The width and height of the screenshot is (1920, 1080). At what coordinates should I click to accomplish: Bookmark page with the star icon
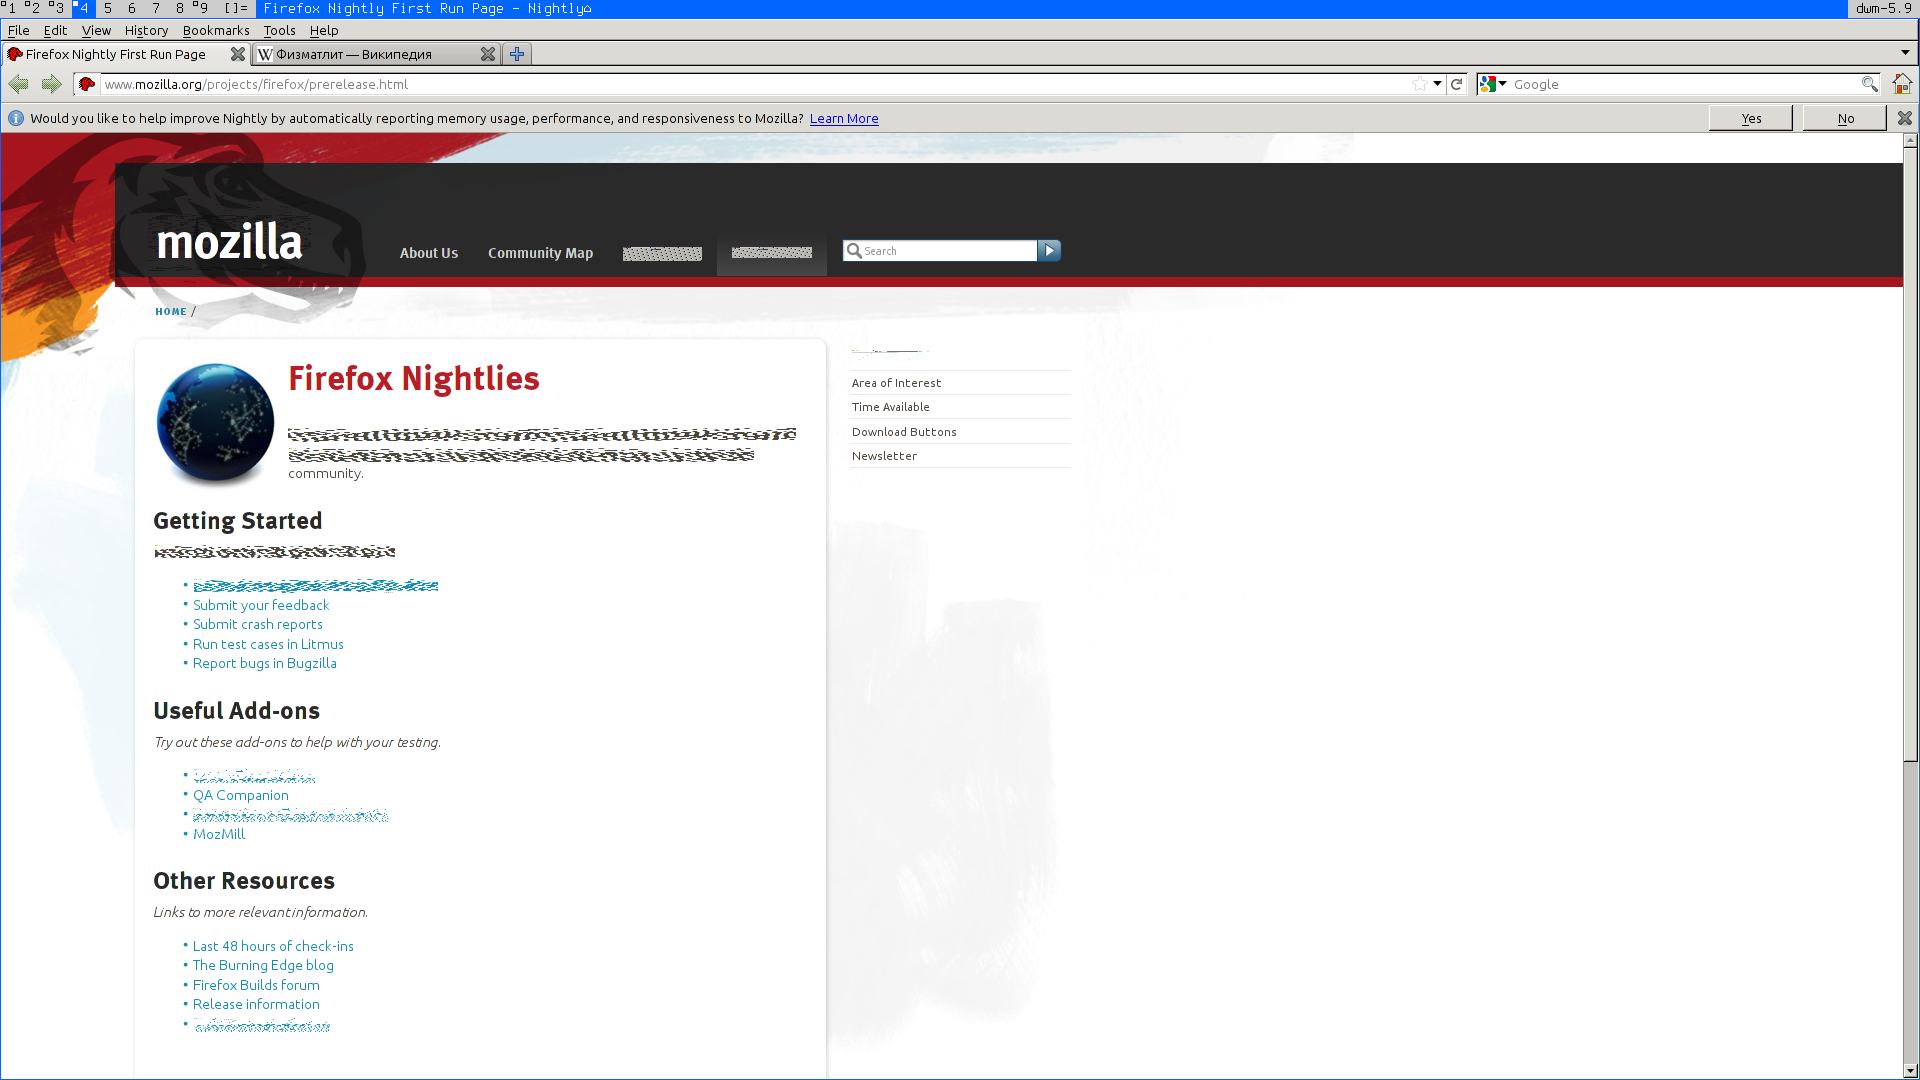[x=1420, y=85]
